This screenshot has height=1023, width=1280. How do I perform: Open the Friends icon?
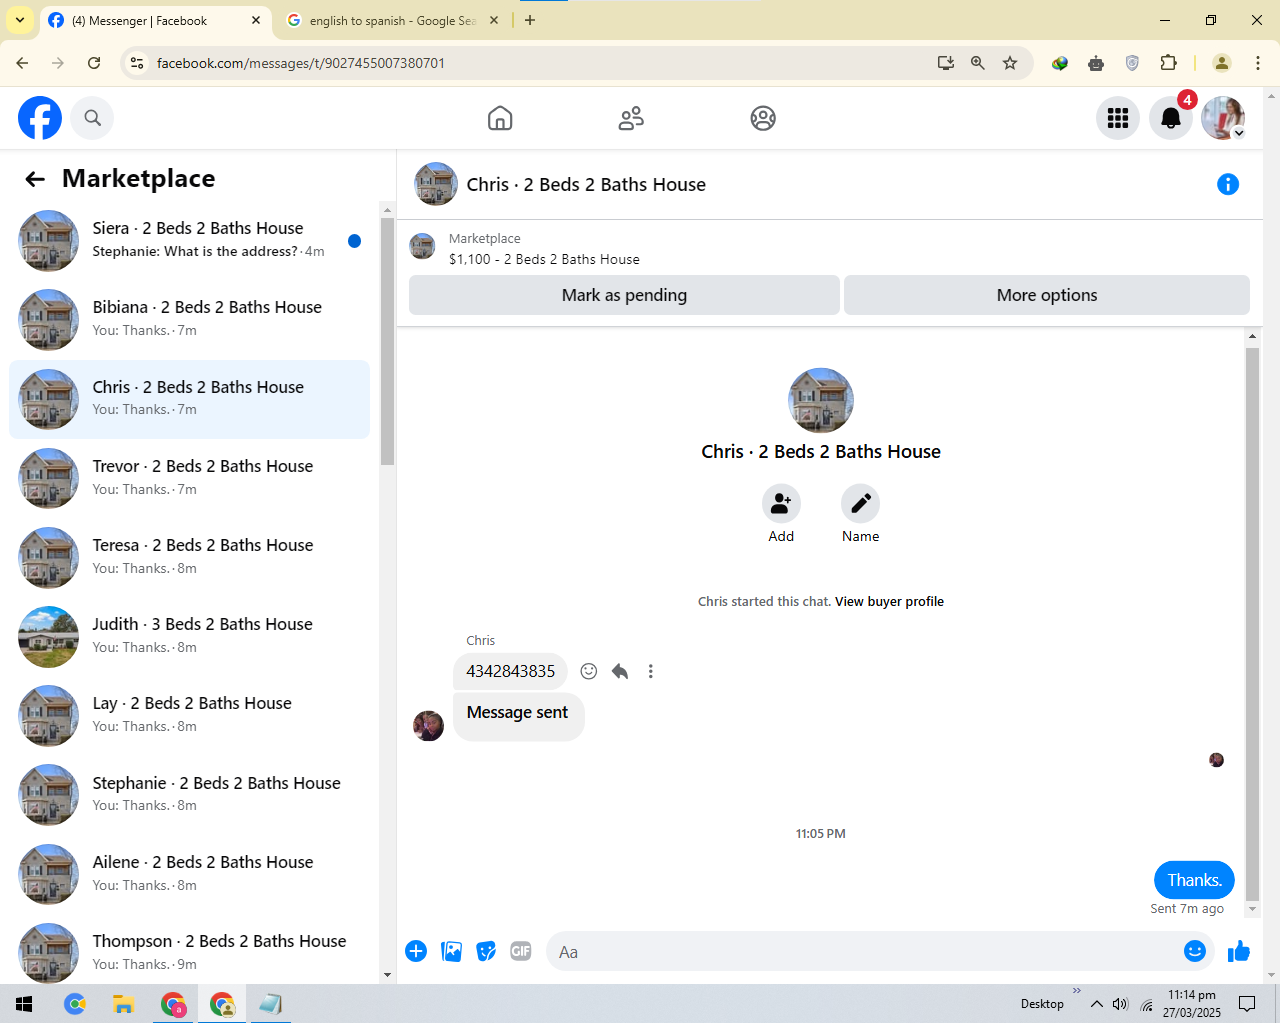(631, 118)
